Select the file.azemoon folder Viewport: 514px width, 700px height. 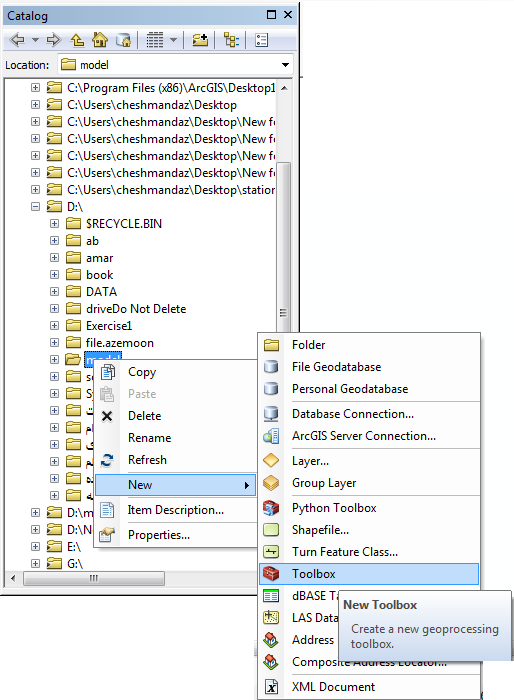[x=120, y=343]
